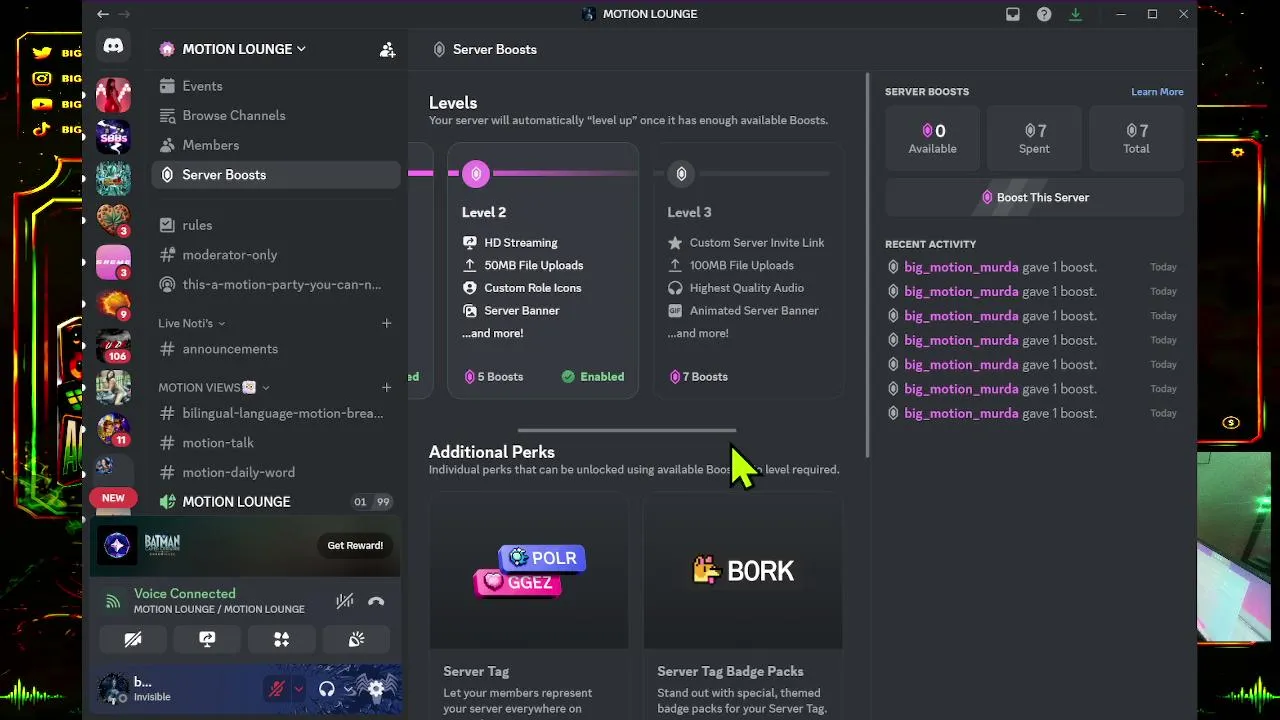Toggle deafen with the headphones icon
This screenshot has width=1280, height=720.
(326, 688)
